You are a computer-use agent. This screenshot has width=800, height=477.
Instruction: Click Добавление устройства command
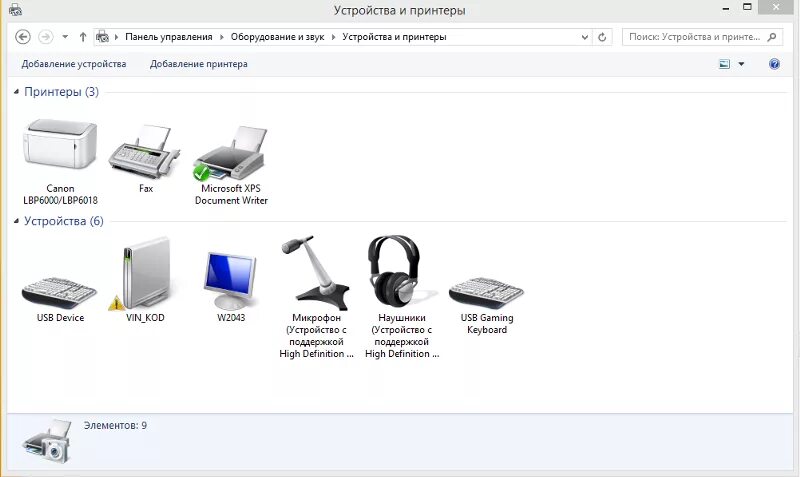[x=73, y=64]
